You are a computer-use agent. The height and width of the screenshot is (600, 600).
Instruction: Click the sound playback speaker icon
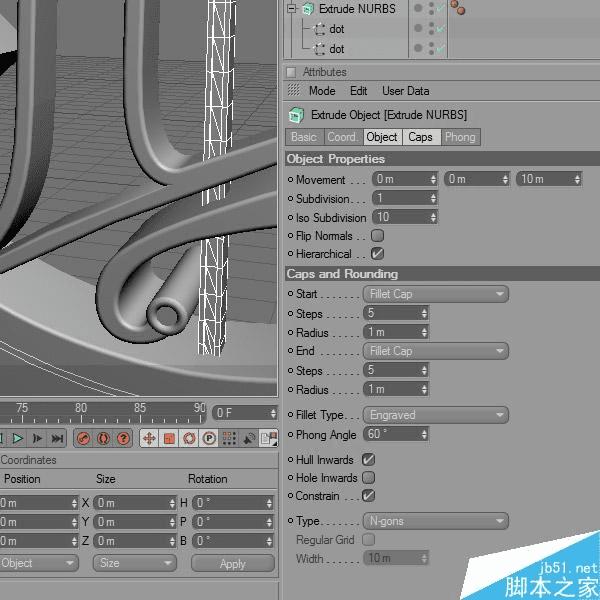[249, 438]
